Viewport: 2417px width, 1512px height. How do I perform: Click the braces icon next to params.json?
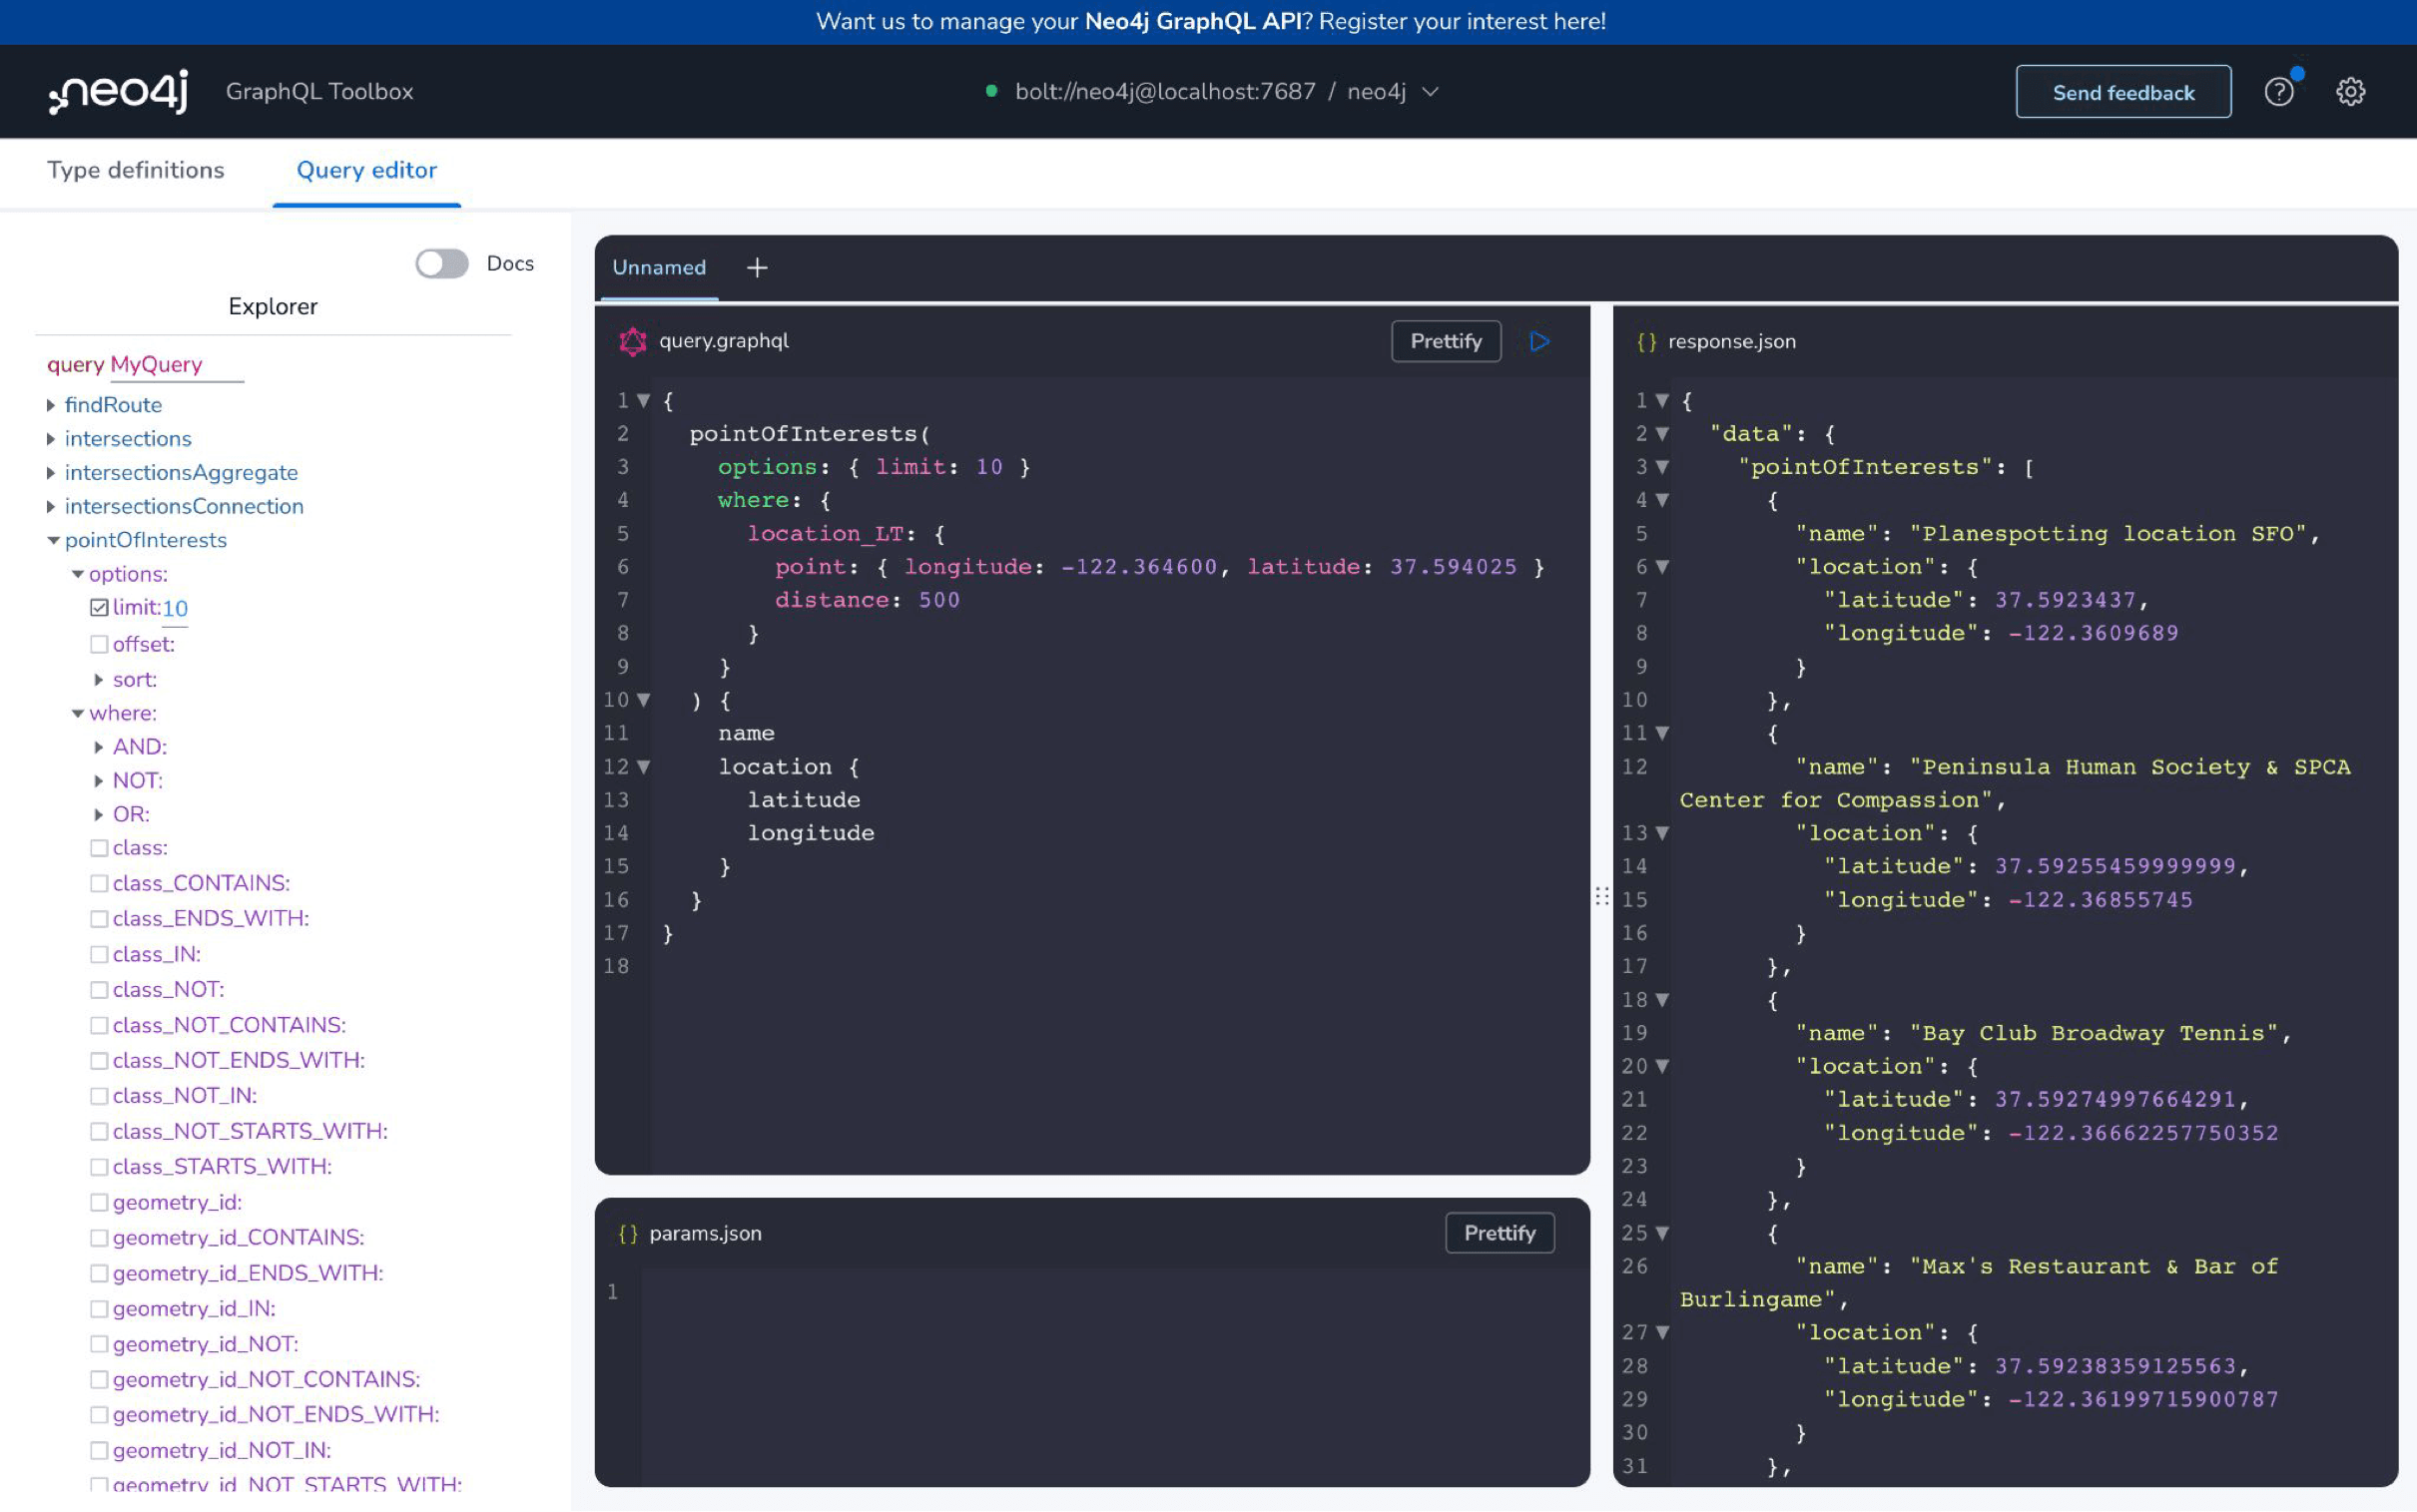point(628,1234)
